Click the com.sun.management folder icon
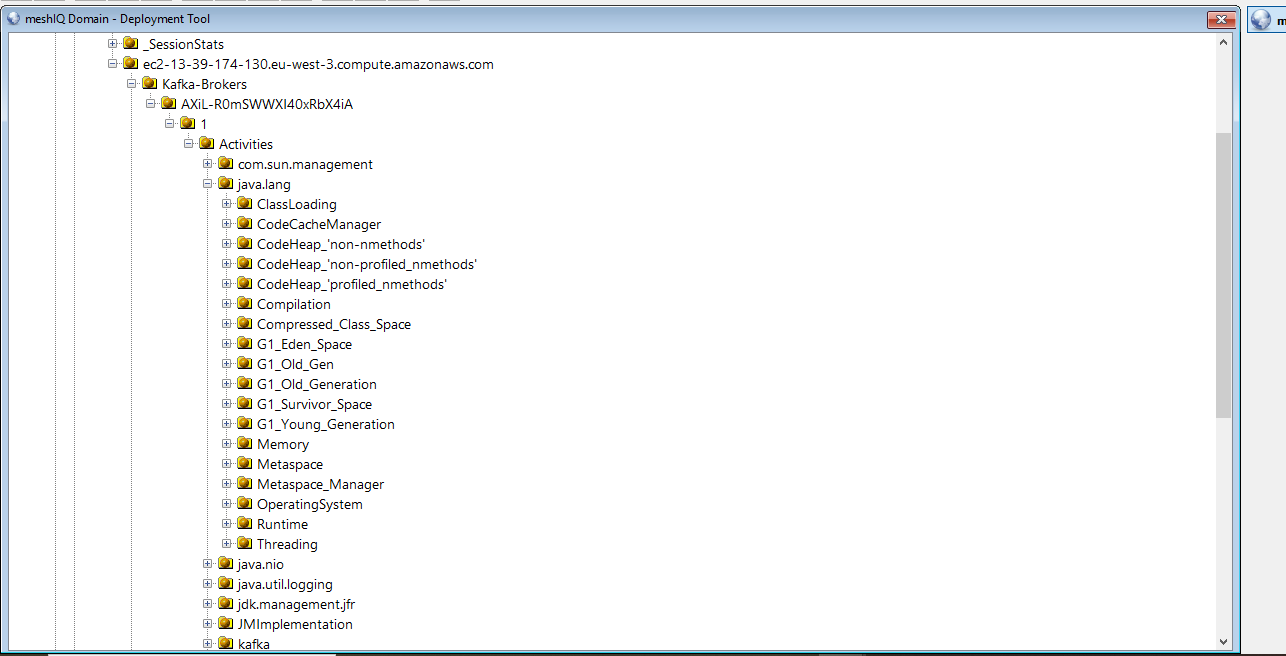The image size is (1286, 656). coord(226,164)
